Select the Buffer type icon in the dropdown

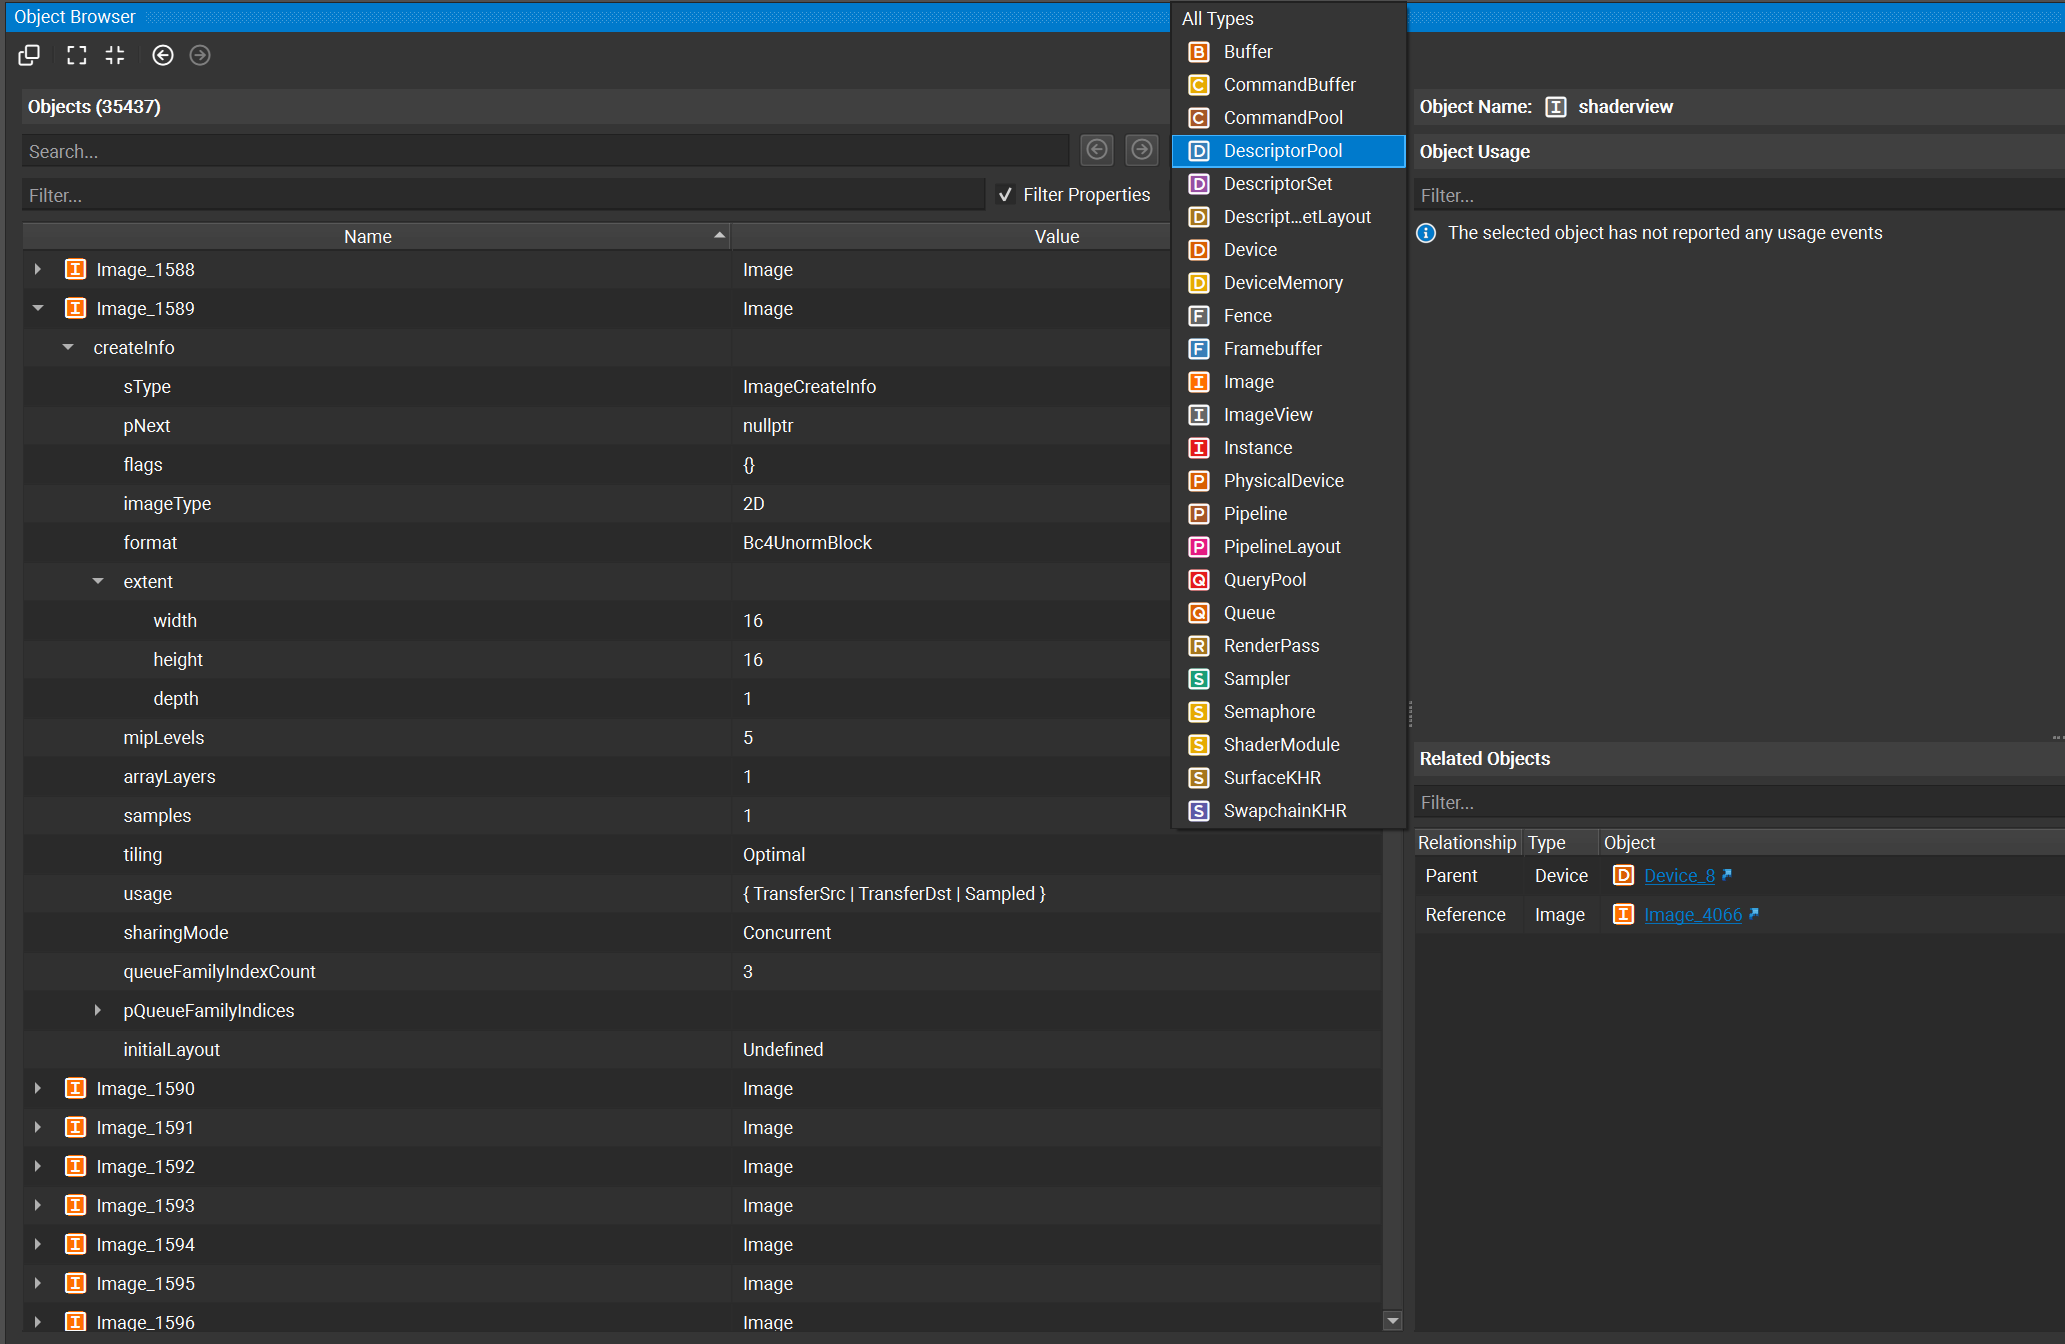pos(1198,51)
